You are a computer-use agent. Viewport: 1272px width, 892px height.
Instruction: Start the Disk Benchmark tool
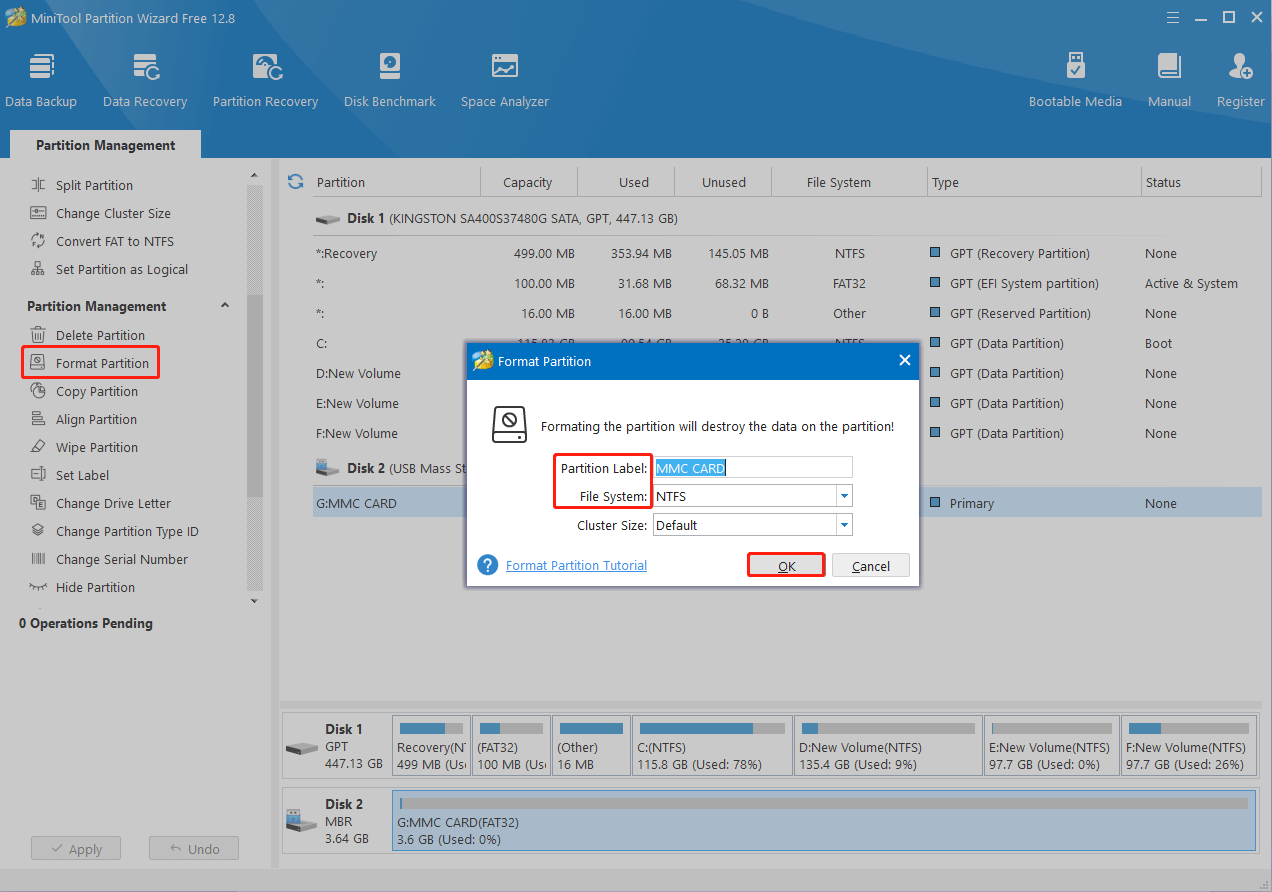(389, 78)
